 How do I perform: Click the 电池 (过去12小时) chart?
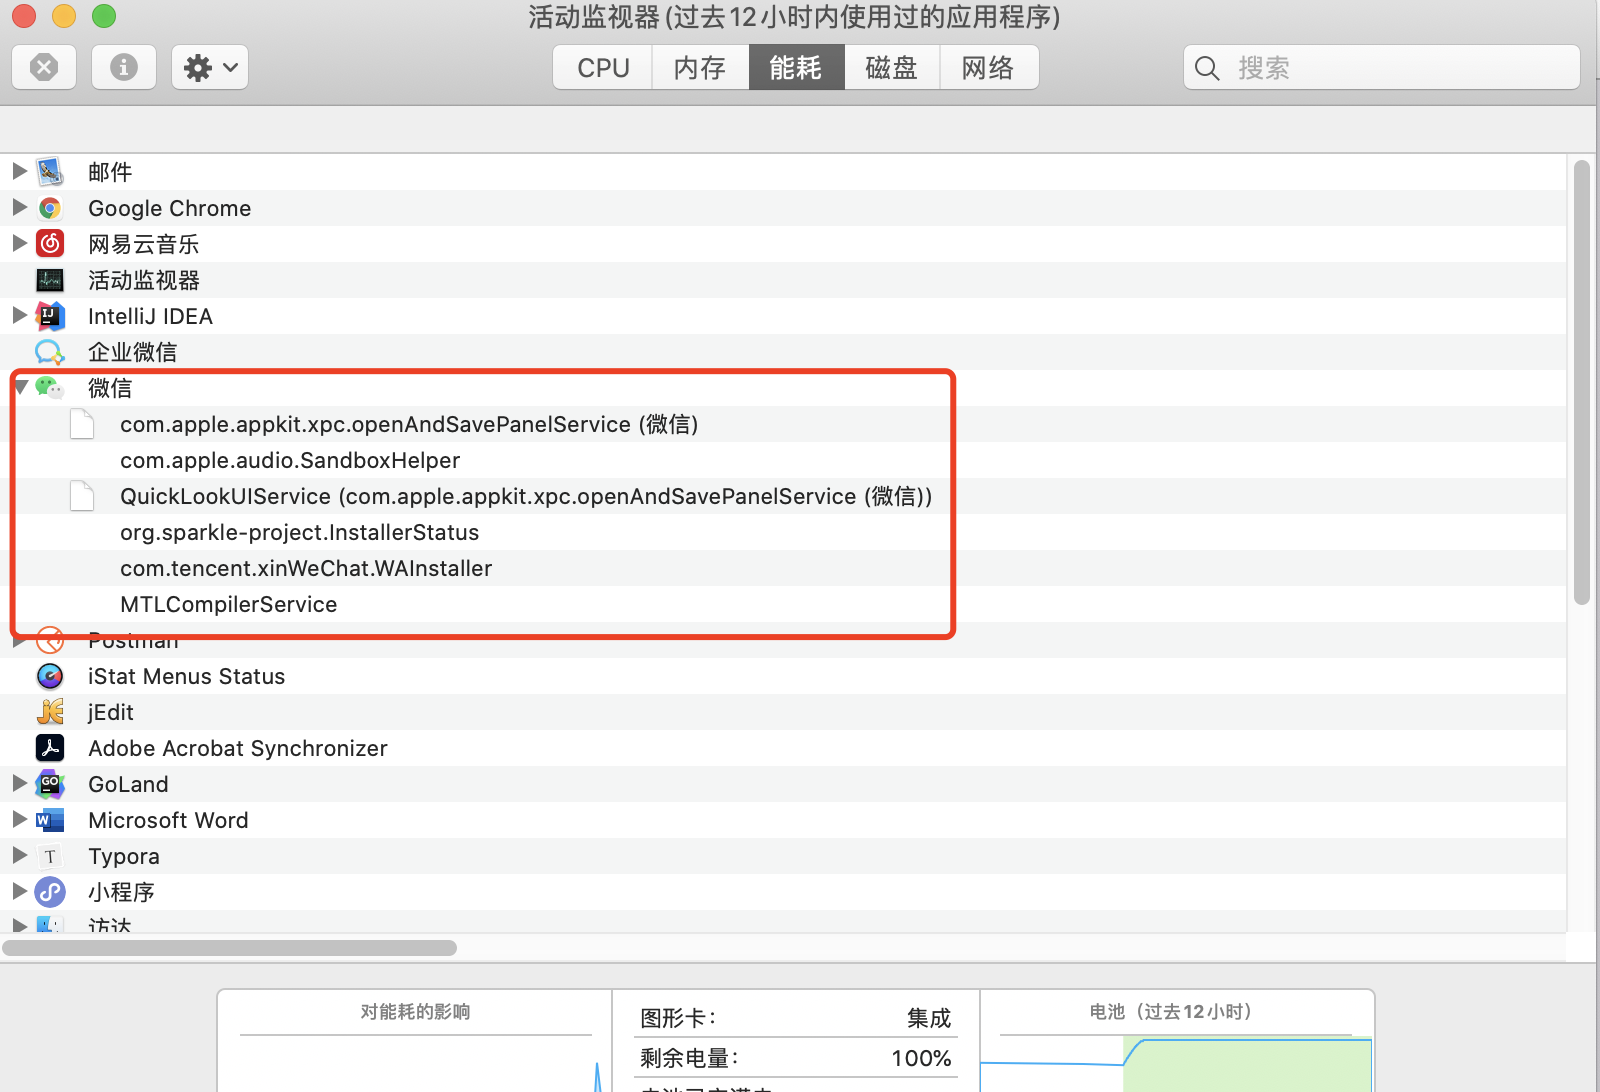tap(1176, 1064)
